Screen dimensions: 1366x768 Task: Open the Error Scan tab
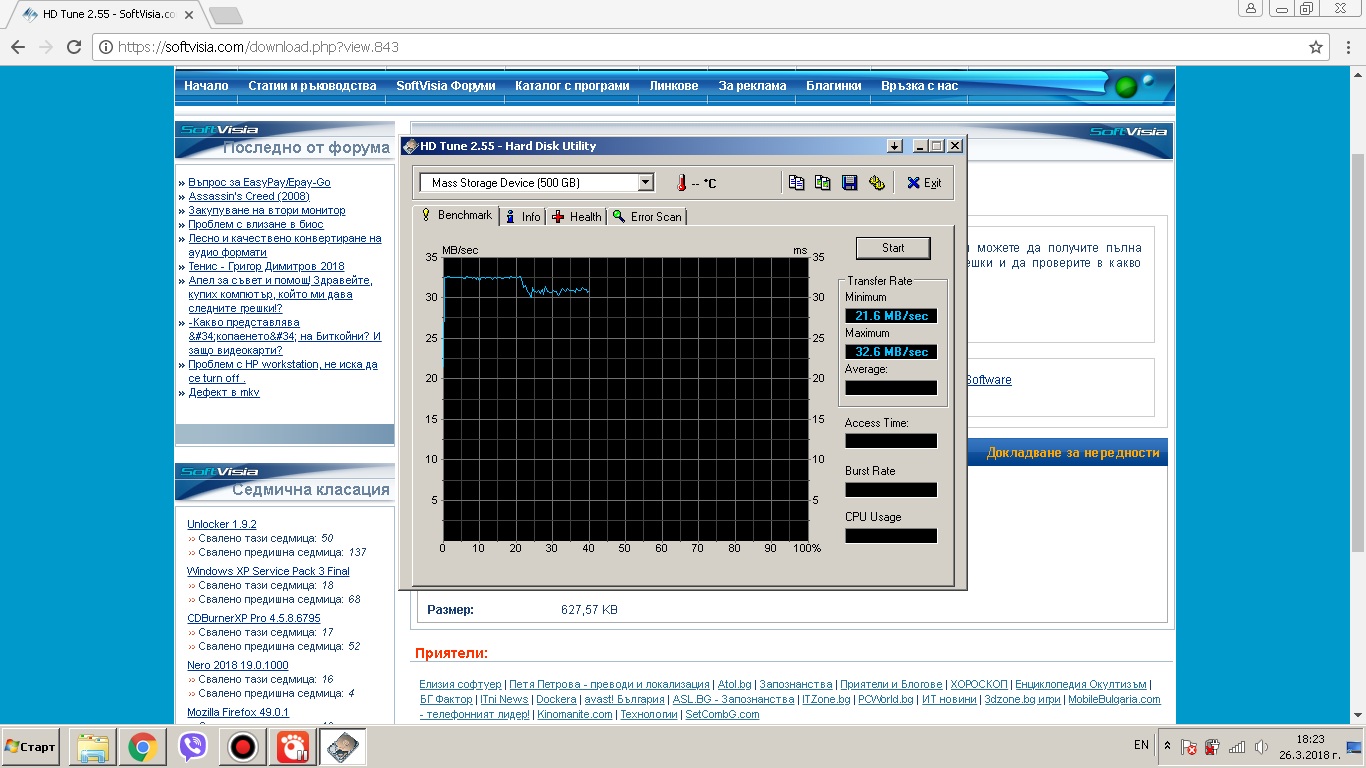pyautogui.click(x=647, y=217)
